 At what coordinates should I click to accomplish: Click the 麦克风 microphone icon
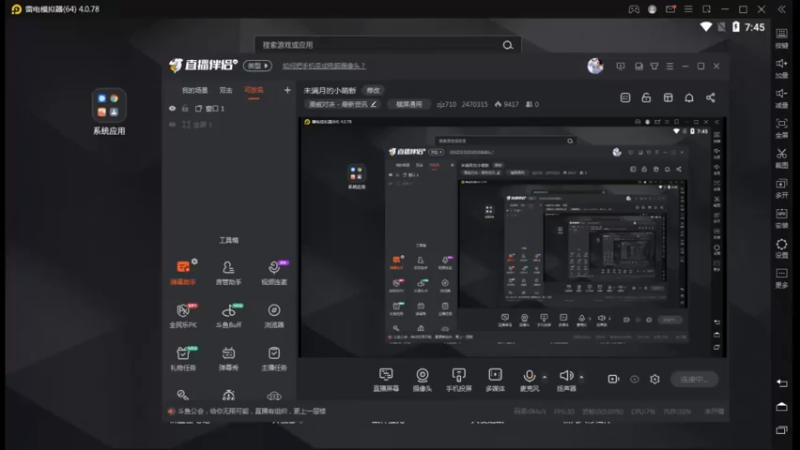pyautogui.click(x=529, y=377)
